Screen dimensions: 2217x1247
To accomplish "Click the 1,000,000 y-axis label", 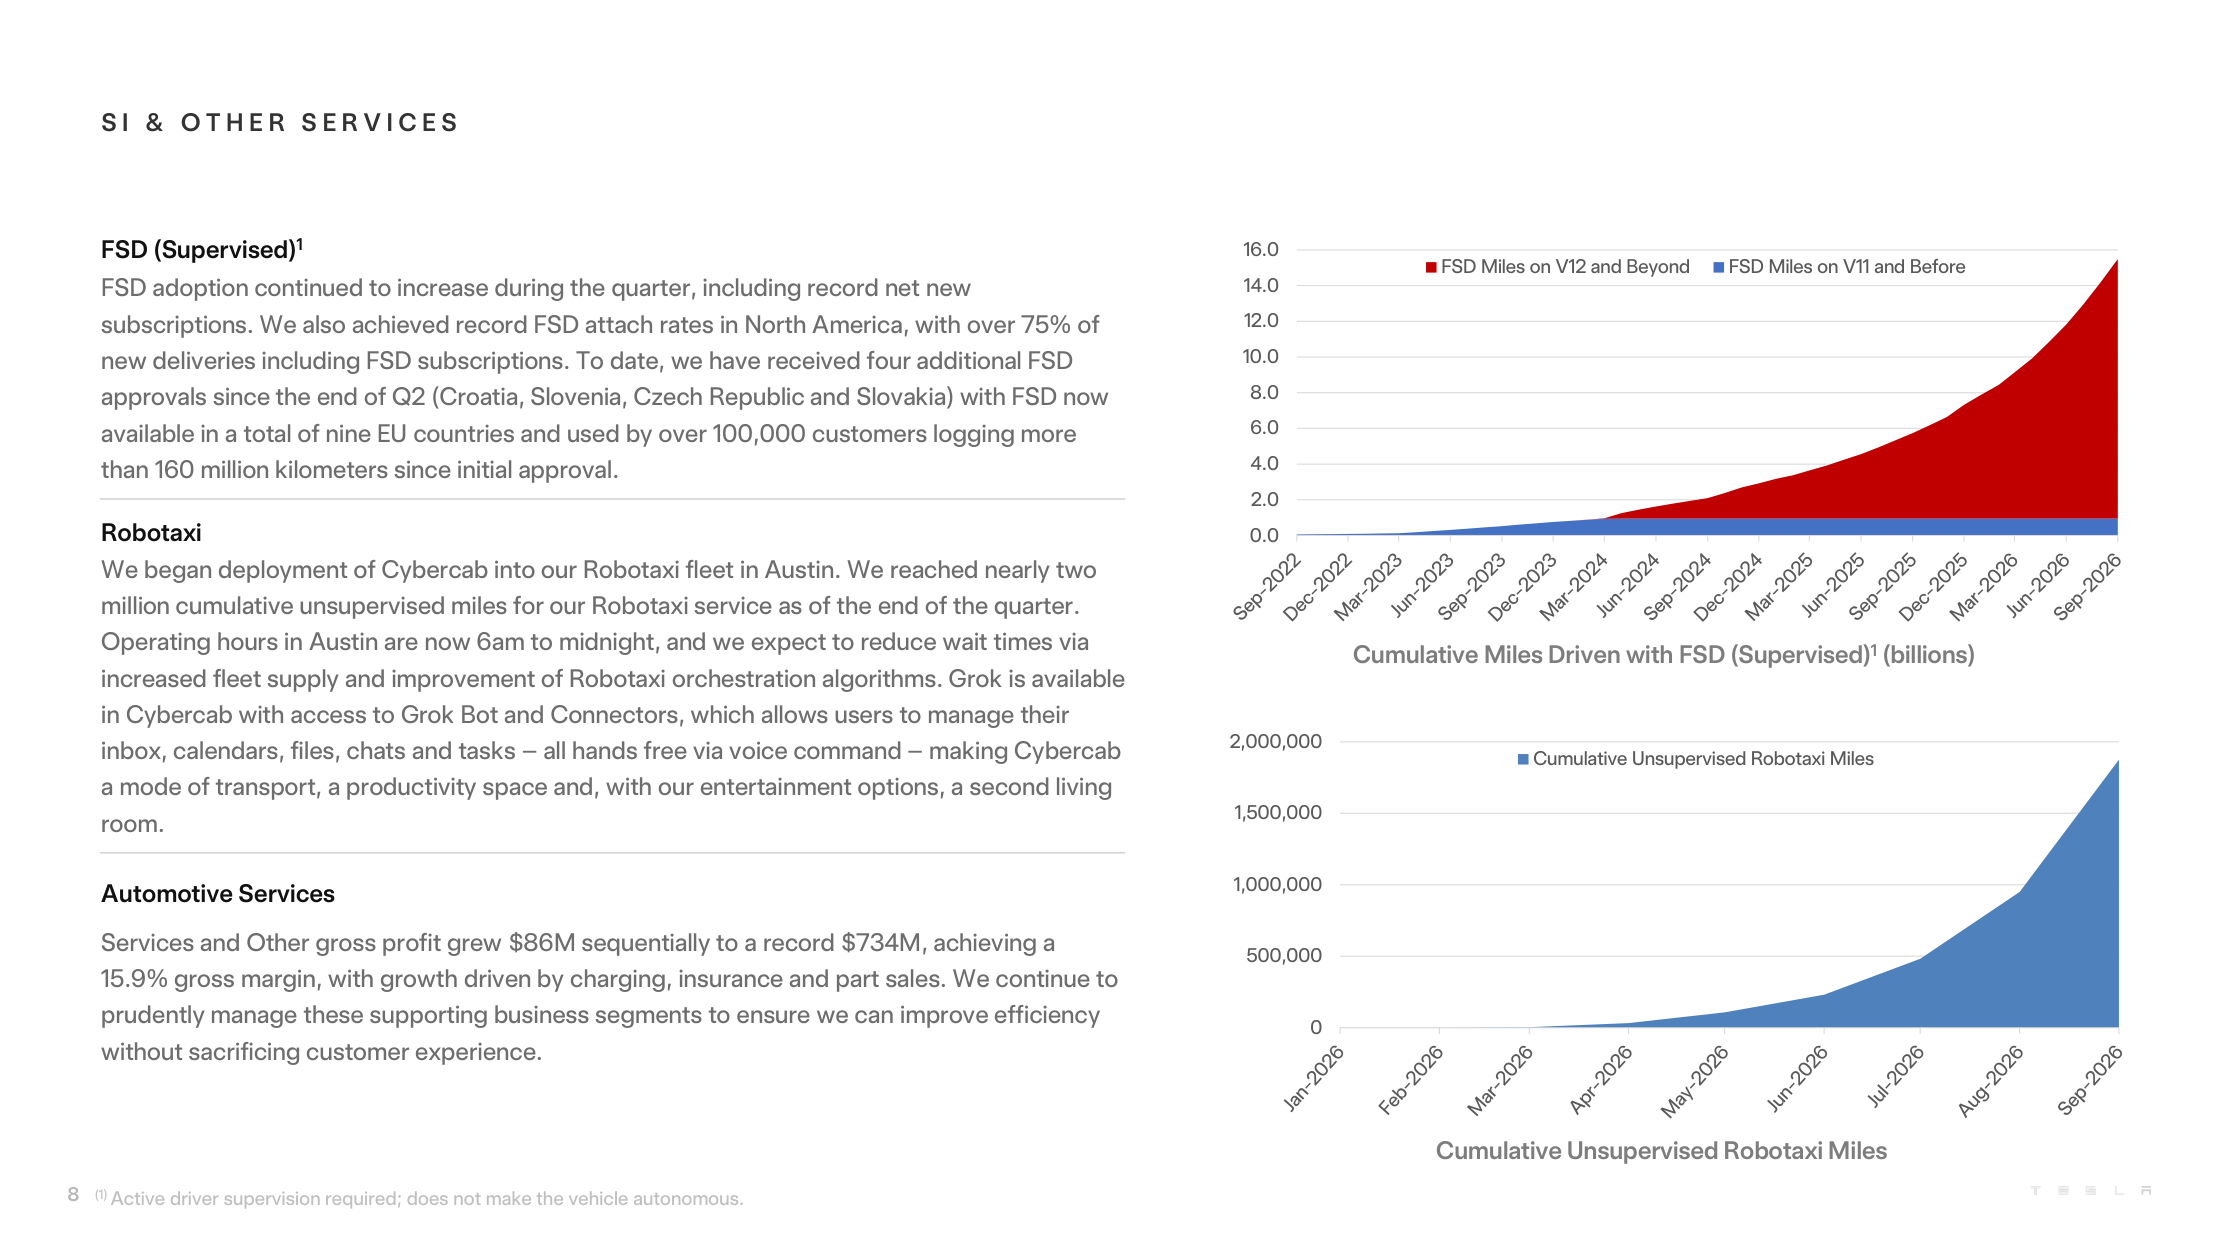I will (x=1277, y=884).
